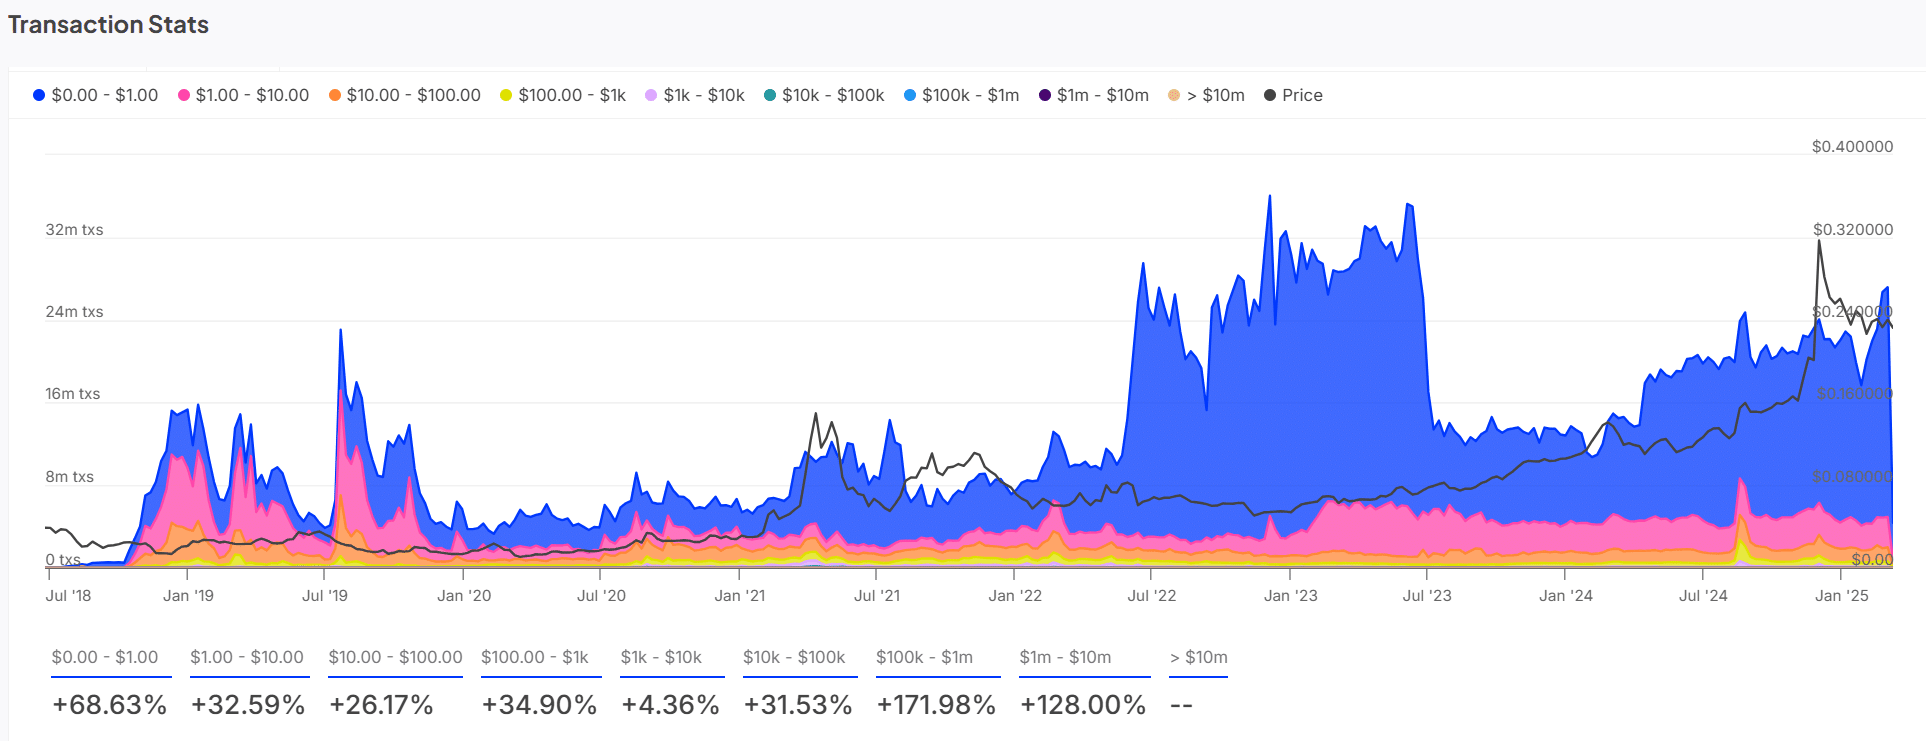Click the lavender $1k - $10k legend dot

[651, 95]
